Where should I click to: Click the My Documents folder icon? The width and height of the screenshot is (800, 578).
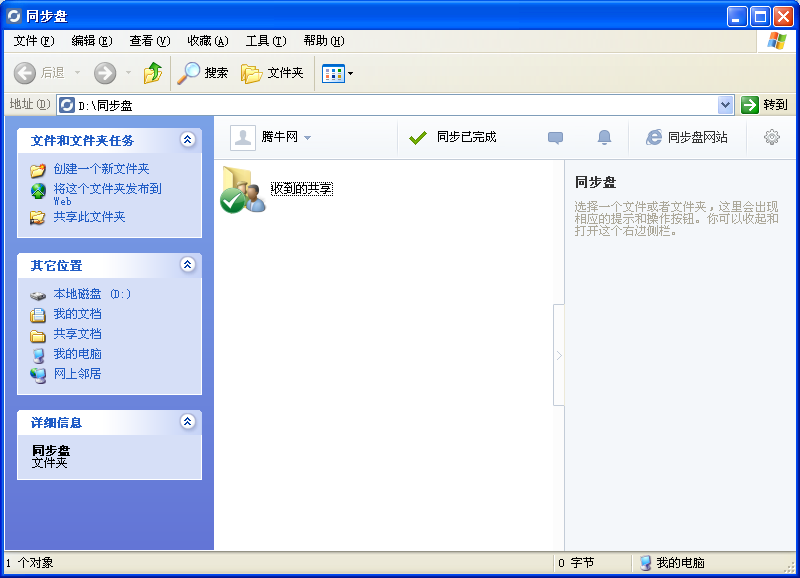38,315
